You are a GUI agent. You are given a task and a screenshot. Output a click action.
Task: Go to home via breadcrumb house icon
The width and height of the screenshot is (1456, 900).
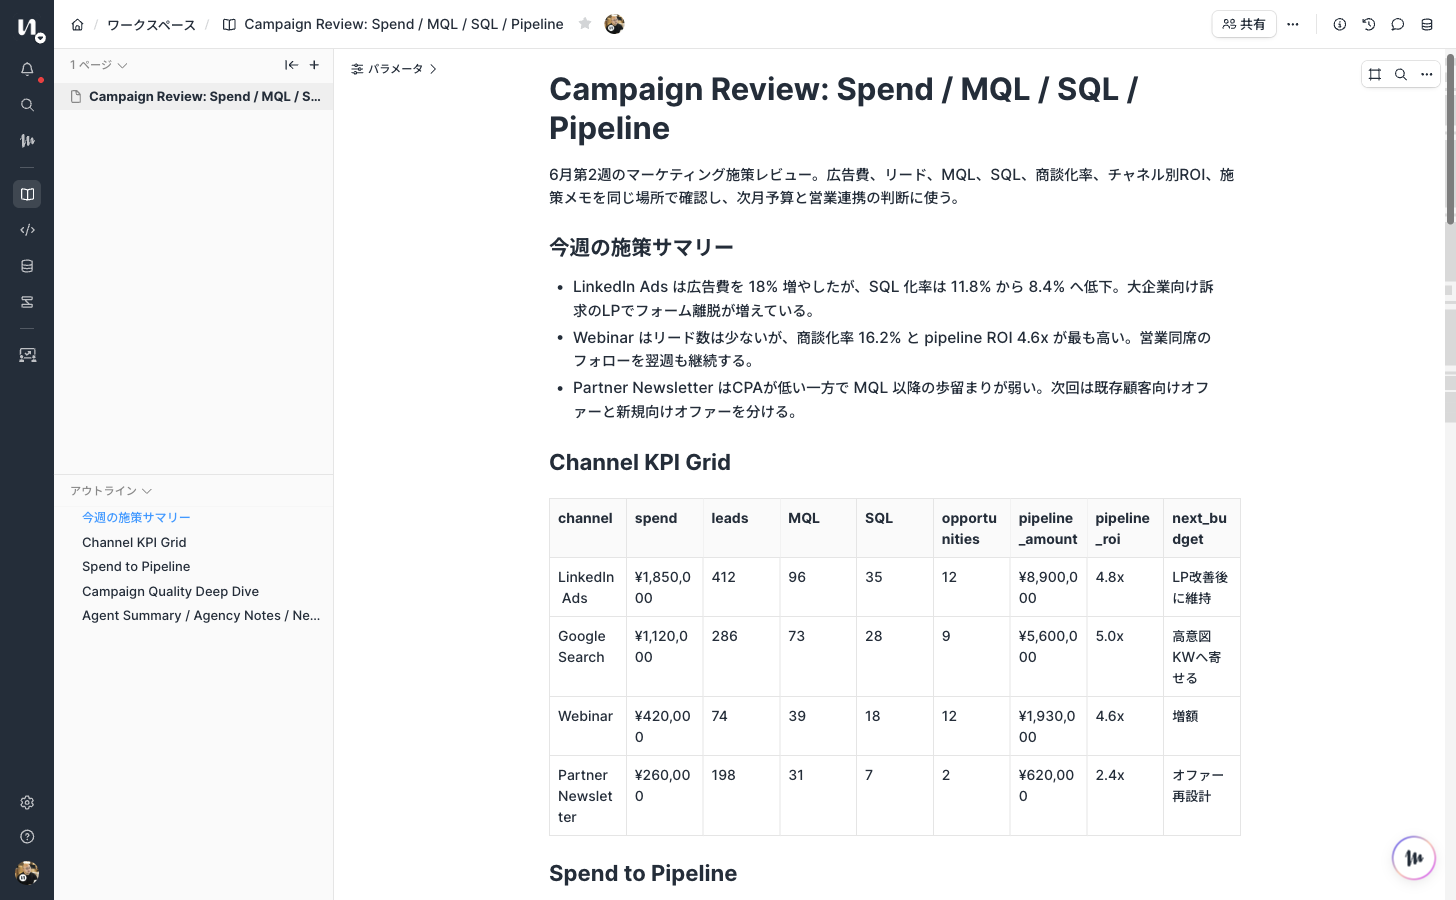click(77, 24)
